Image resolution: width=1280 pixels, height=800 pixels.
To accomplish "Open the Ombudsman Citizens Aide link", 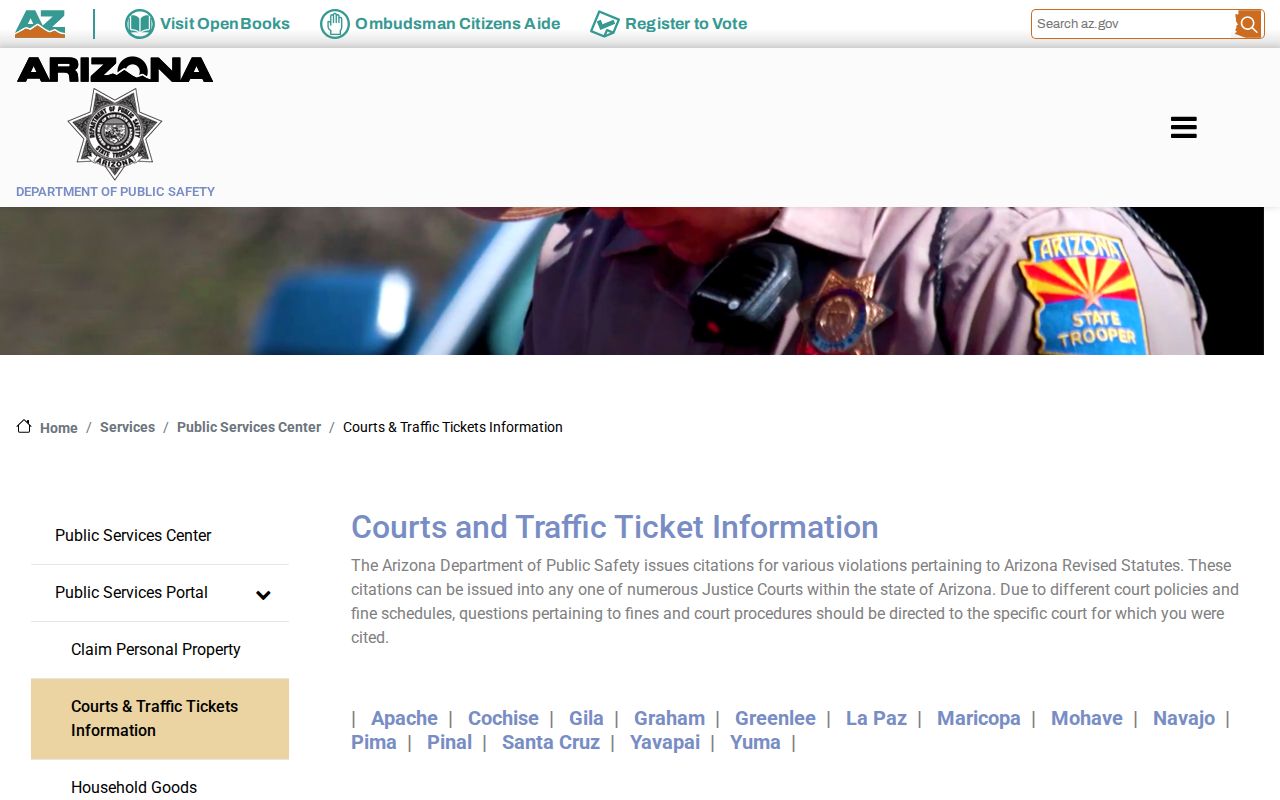I will point(458,24).
